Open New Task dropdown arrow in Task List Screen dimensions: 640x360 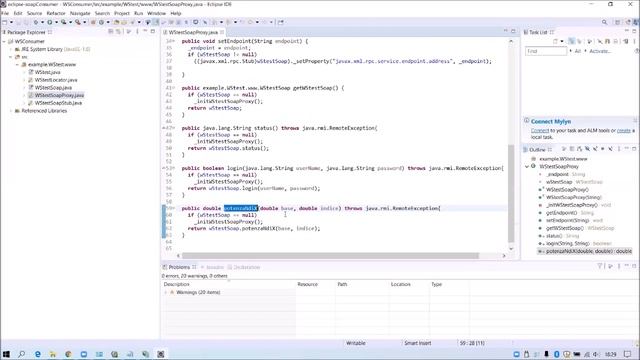click(x=562, y=41)
